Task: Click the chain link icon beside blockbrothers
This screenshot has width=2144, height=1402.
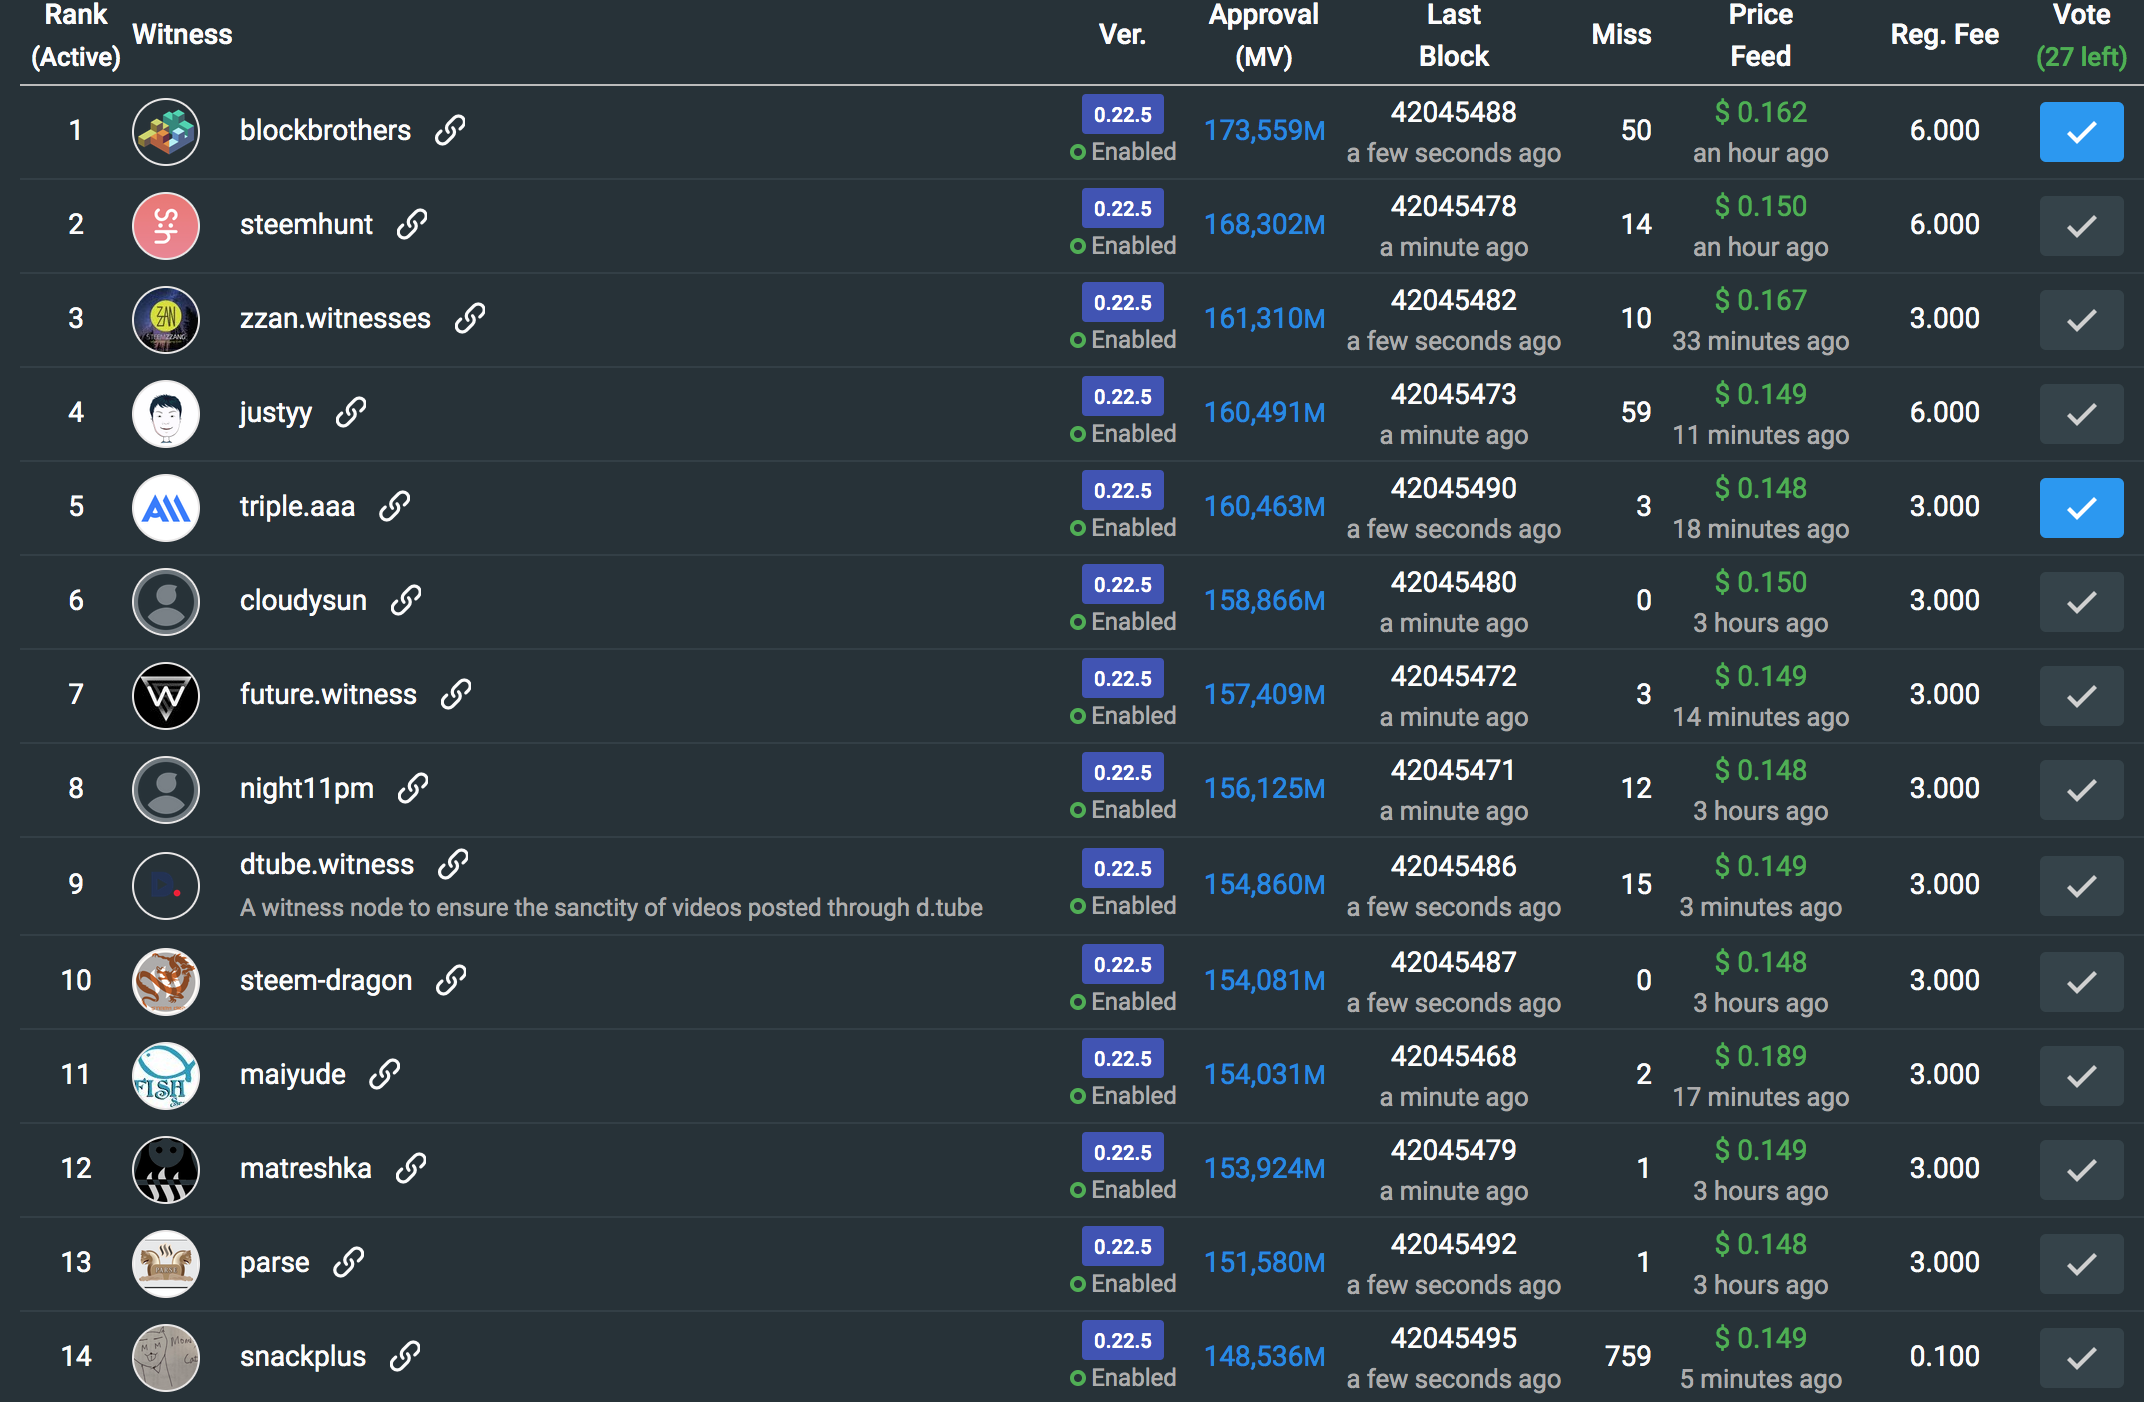Action: tap(450, 130)
